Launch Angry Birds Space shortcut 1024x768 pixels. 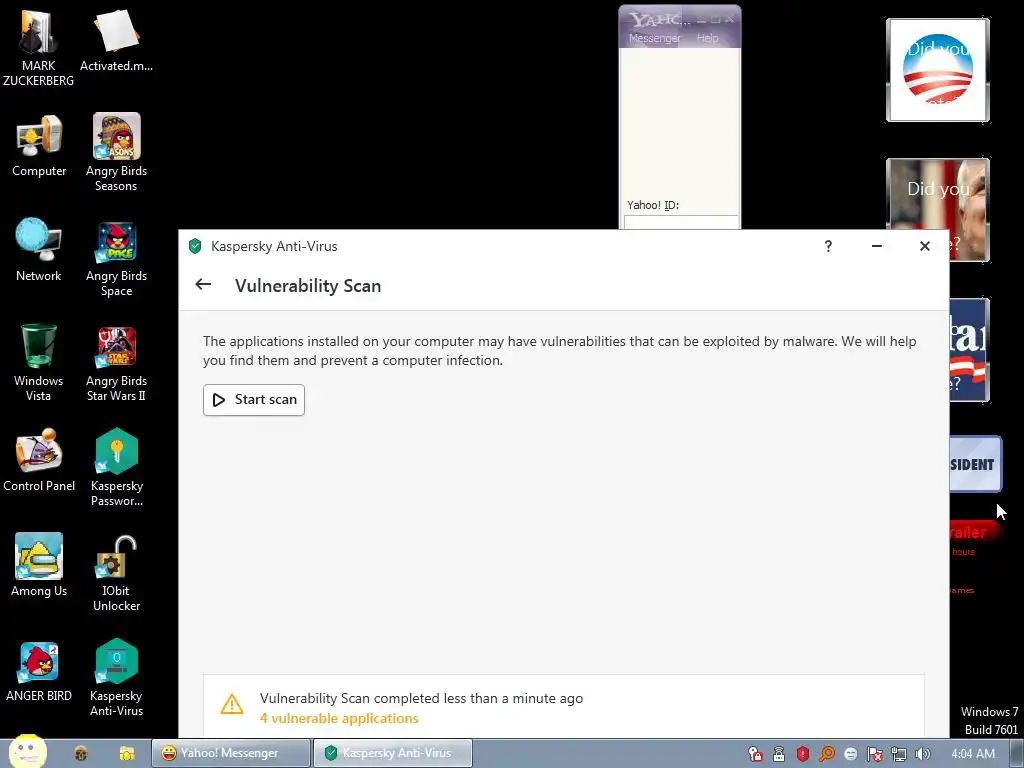(116, 259)
